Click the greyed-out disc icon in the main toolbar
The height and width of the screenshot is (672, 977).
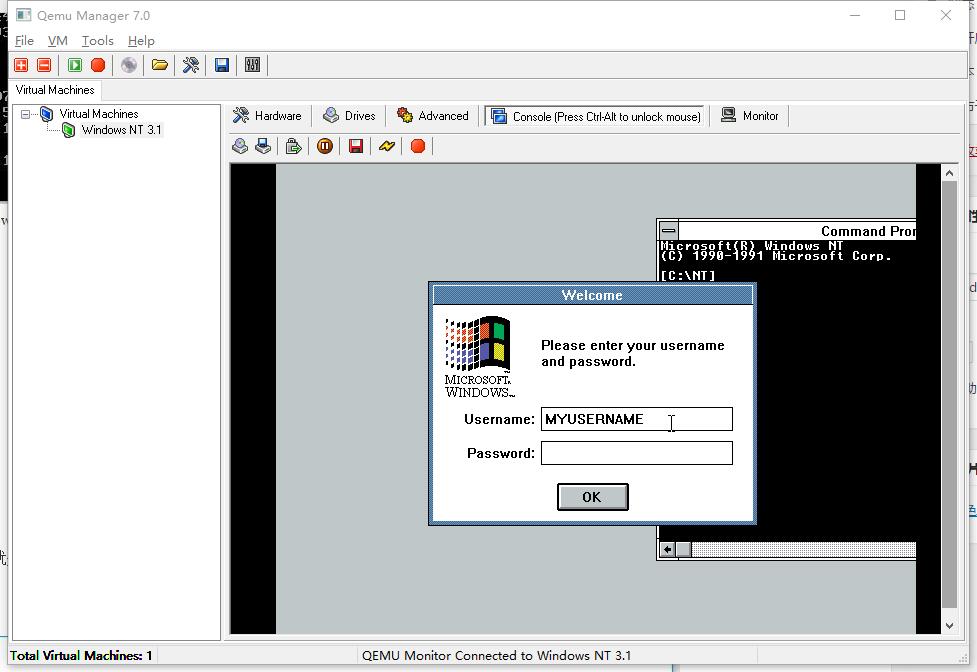(129, 65)
